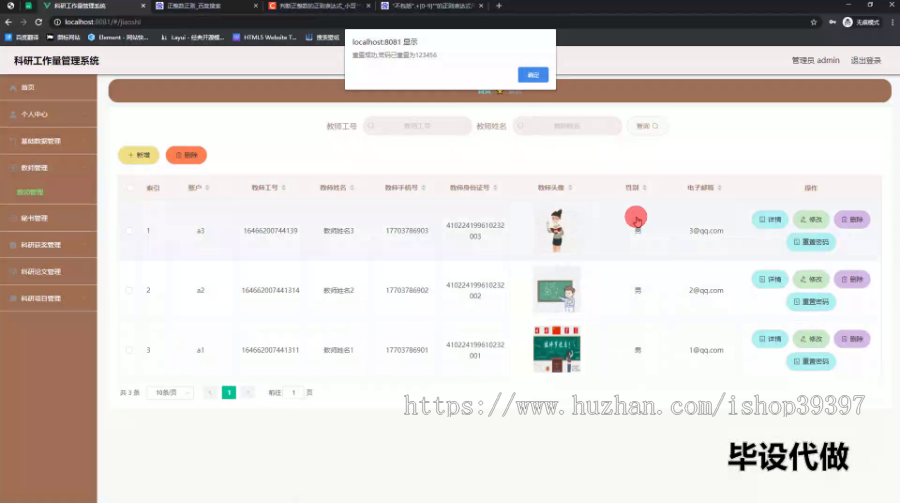Click purple 删除 for the 3@qq.com row
Viewport: 900px width, 503px height.
852,219
